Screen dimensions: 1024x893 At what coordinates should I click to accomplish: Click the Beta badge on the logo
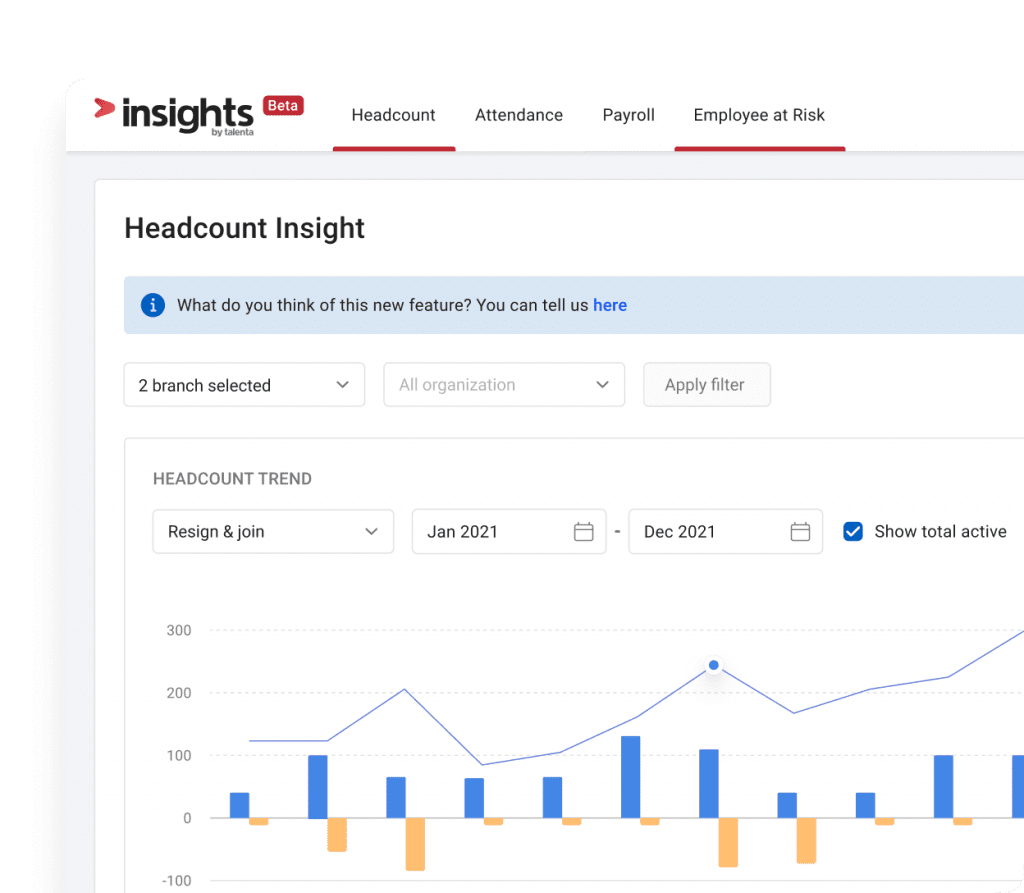click(283, 104)
